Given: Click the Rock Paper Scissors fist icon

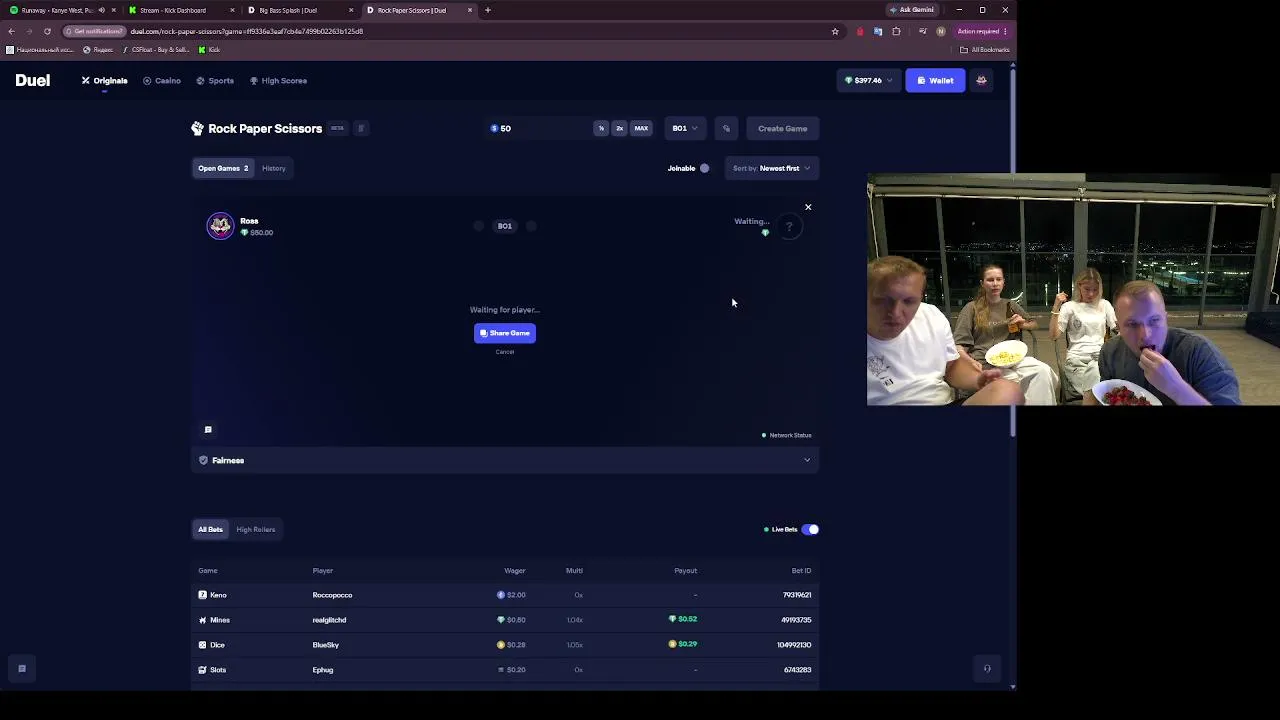Looking at the screenshot, I should [x=197, y=128].
